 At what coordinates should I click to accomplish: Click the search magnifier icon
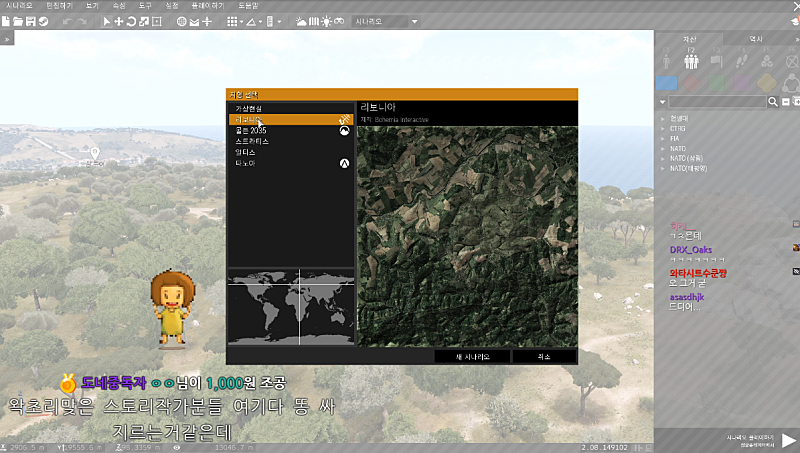[773, 102]
